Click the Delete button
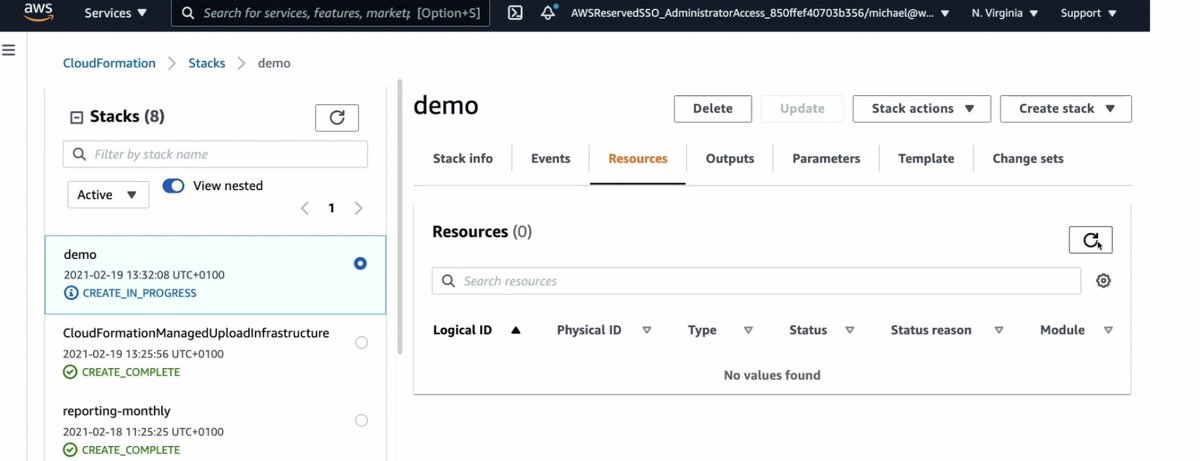This screenshot has height=461, width=1200. pyautogui.click(x=713, y=108)
